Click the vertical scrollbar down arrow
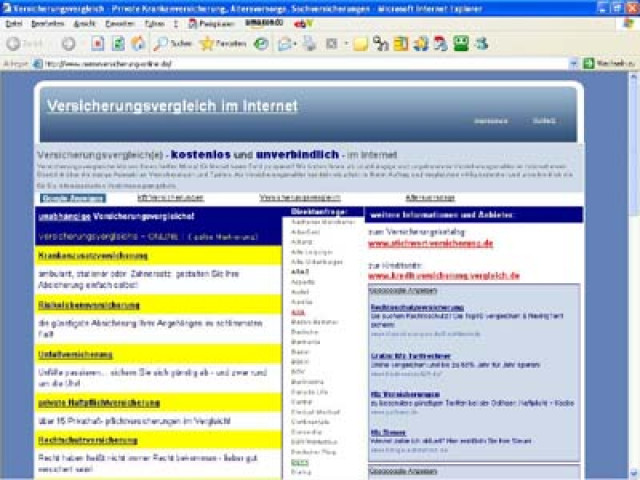 pyautogui.click(x=634, y=475)
